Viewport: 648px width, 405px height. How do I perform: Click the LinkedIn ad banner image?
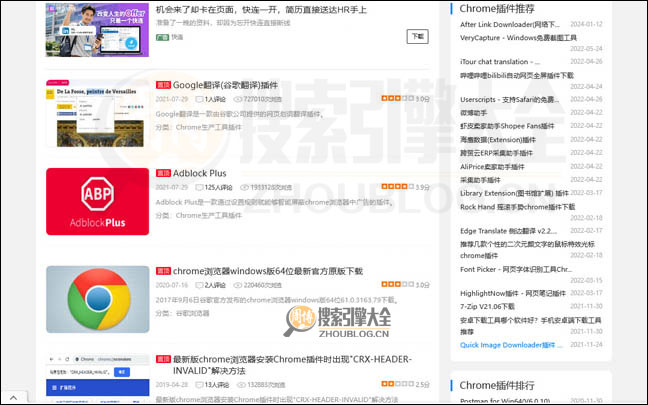98,29
